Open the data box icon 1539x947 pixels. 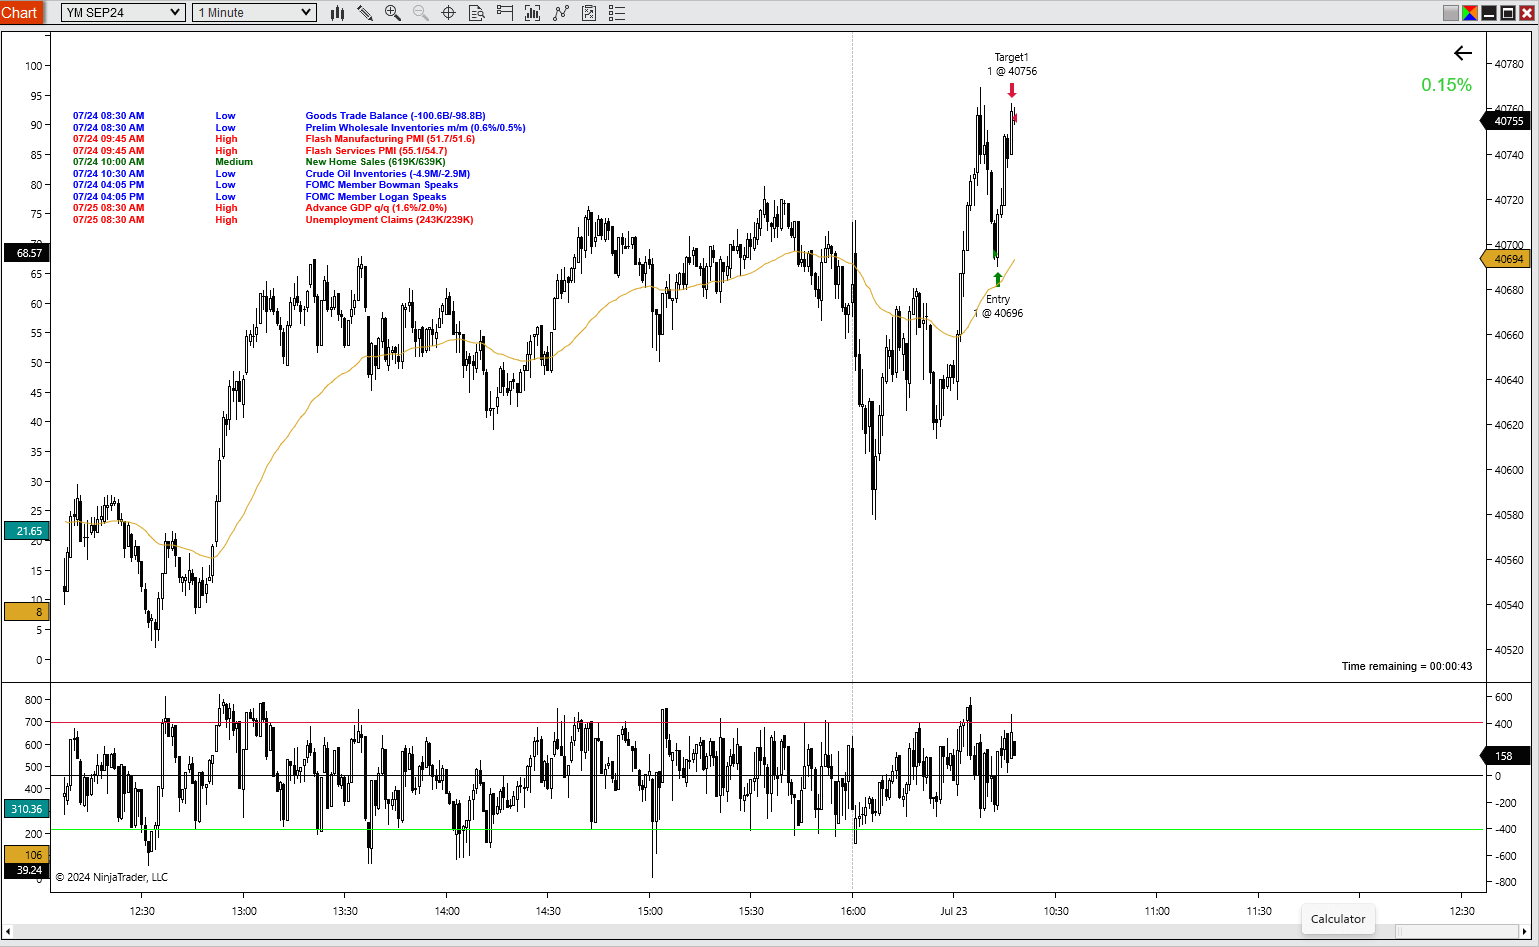477,13
